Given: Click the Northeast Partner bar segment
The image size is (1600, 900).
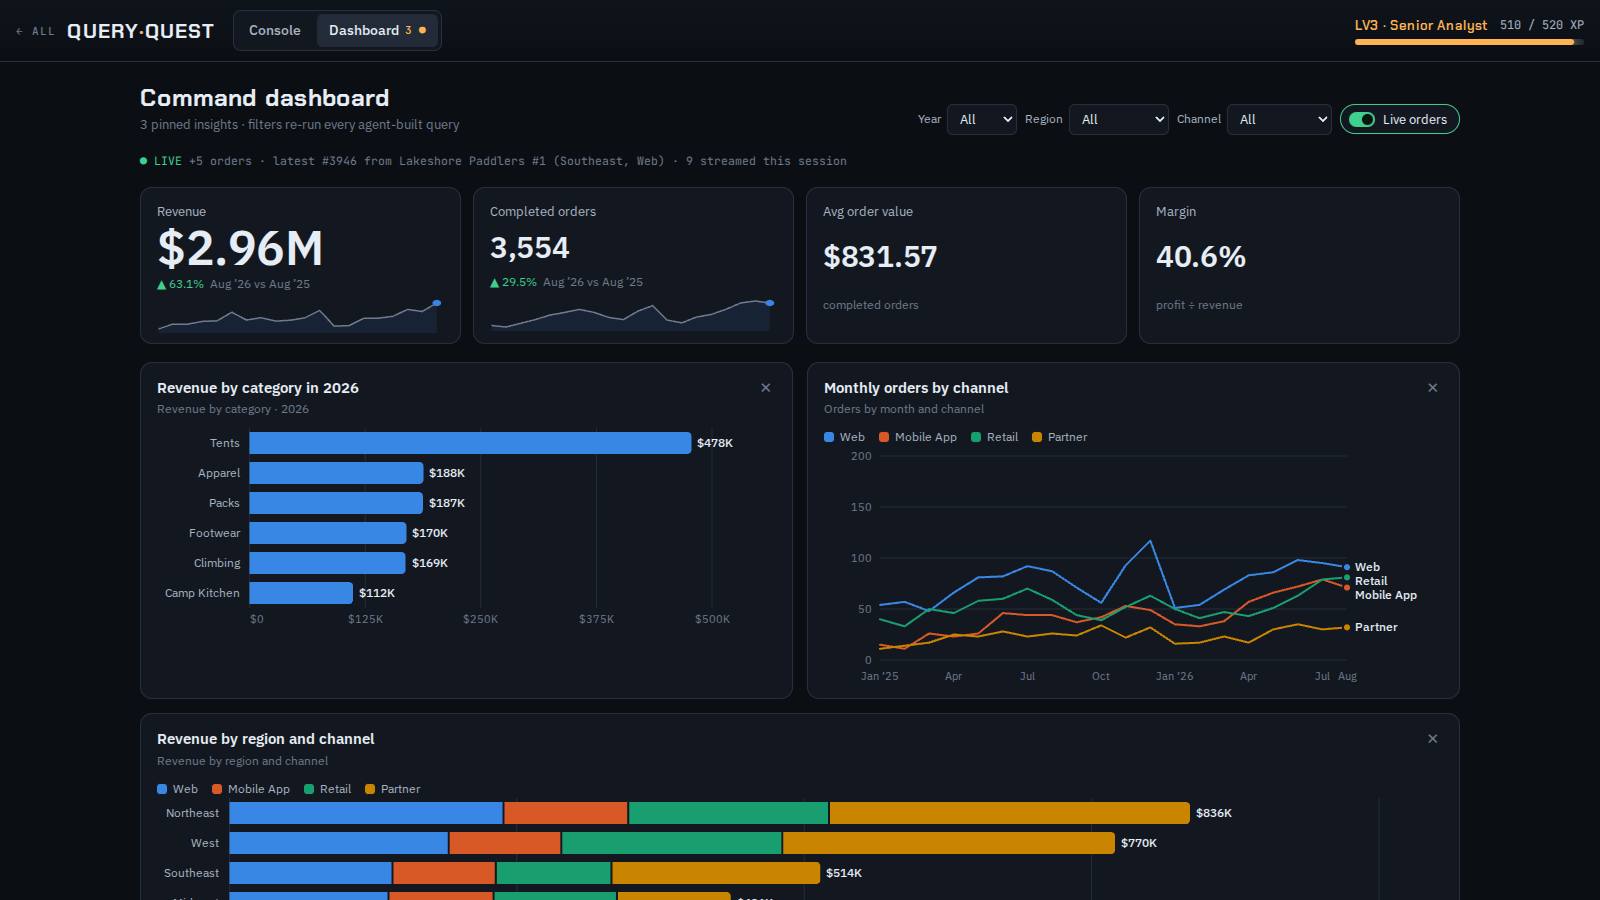Looking at the screenshot, I should pyautogui.click(x=1010, y=813).
